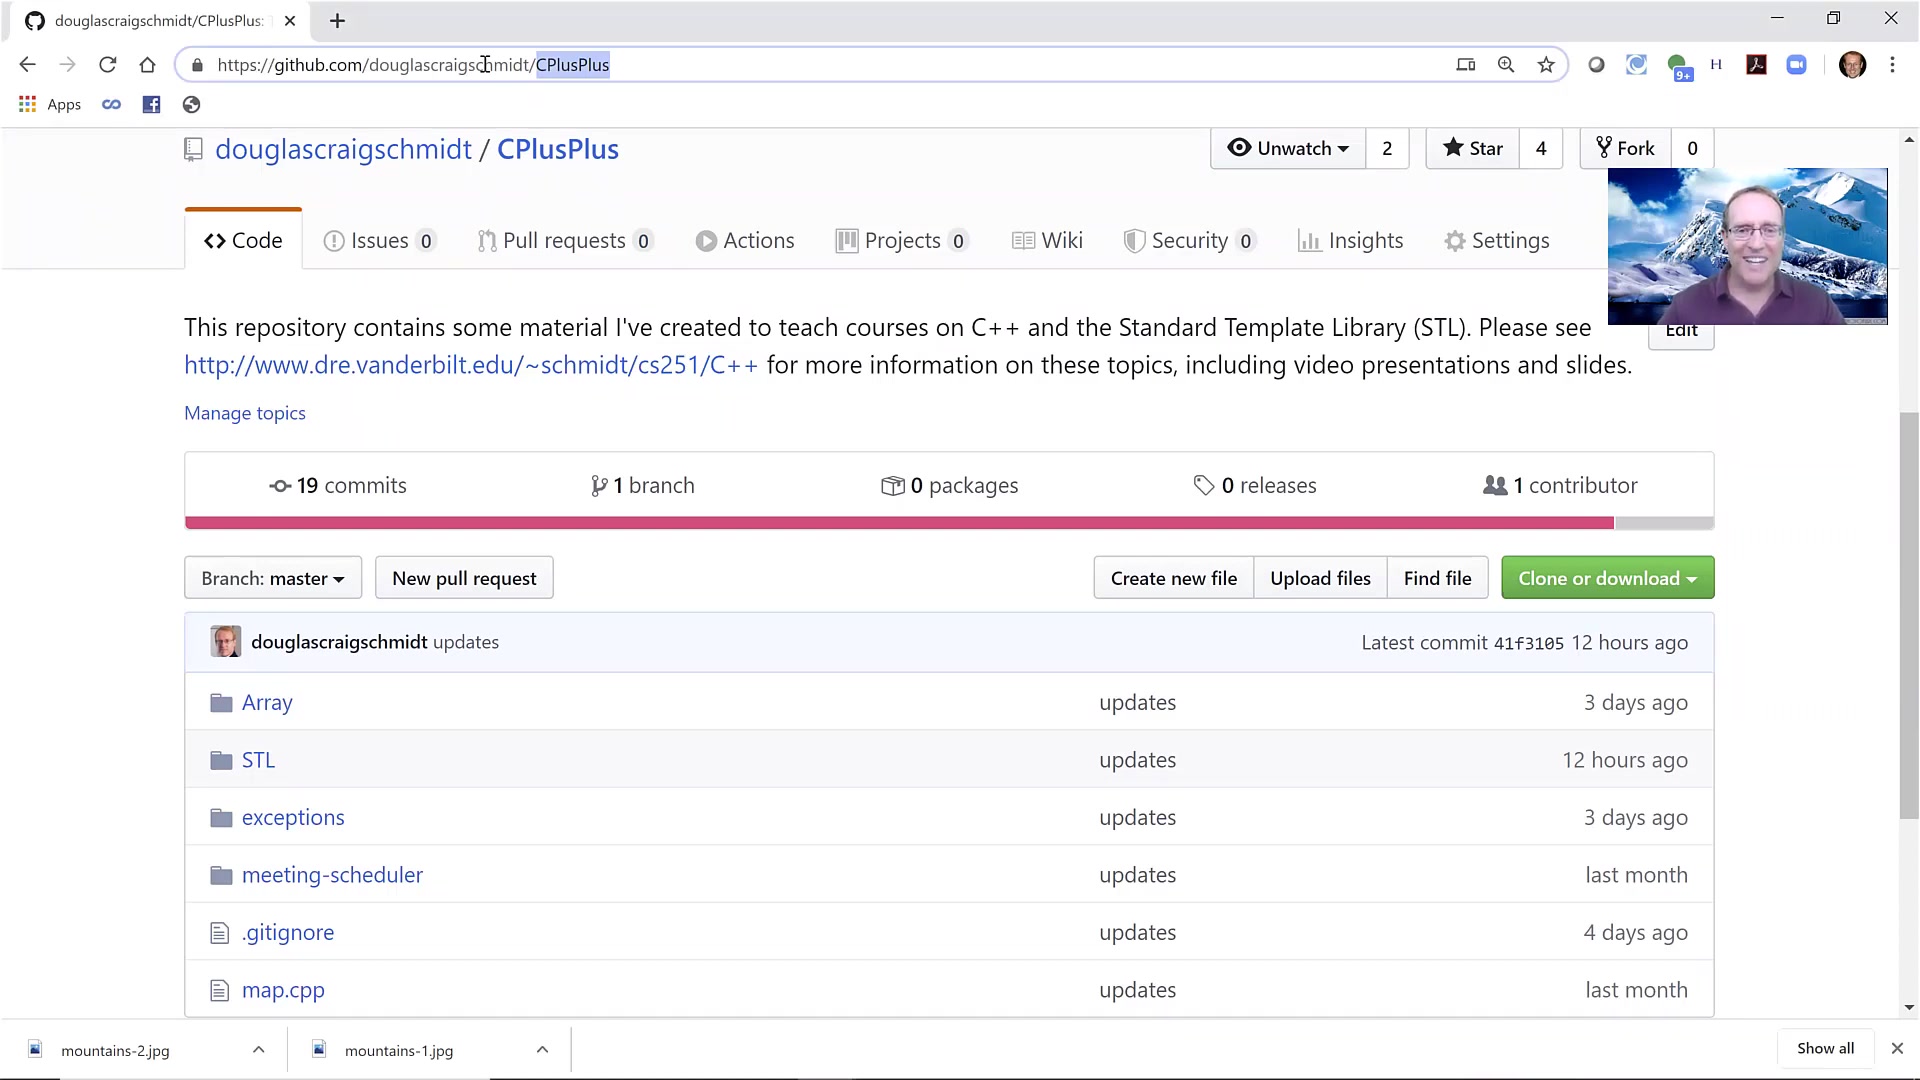Open the douglascraigschmidt owner link

(x=343, y=150)
